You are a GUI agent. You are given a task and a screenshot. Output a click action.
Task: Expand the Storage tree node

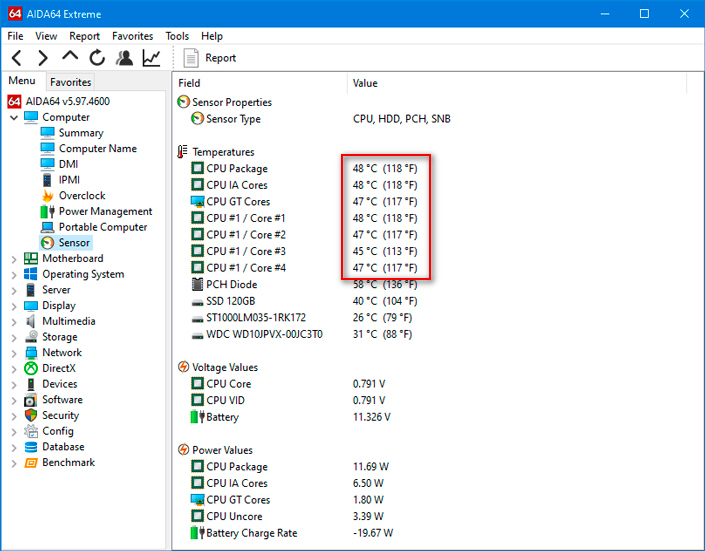pyautogui.click(x=14, y=338)
